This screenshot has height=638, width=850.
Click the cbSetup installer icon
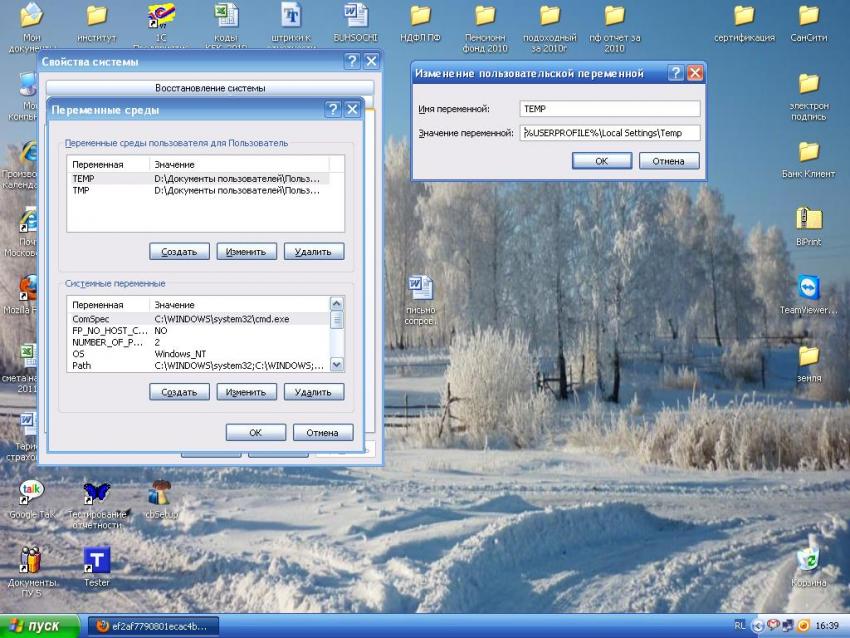click(160, 492)
